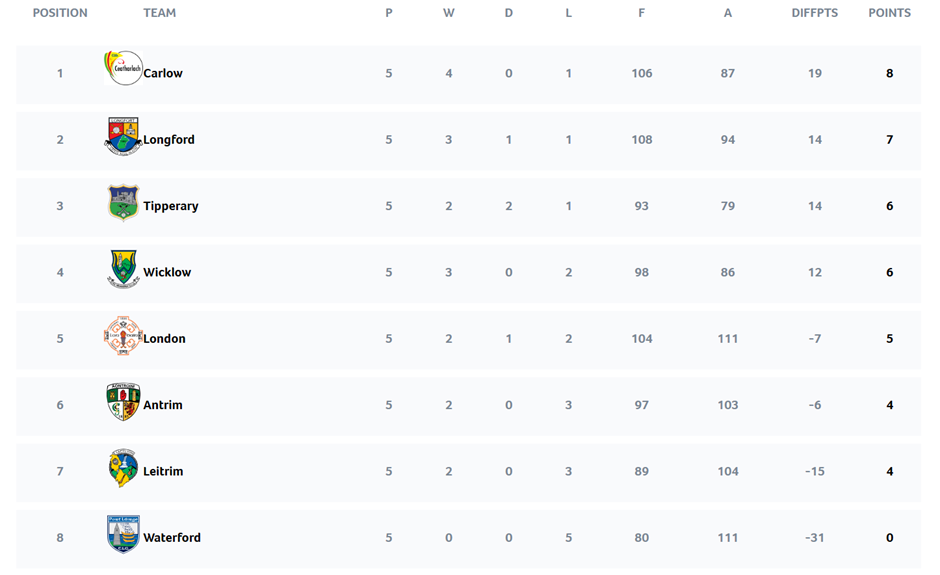Open the Waterford team name link
940x575 pixels.
pyautogui.click(x=172, y=538)
